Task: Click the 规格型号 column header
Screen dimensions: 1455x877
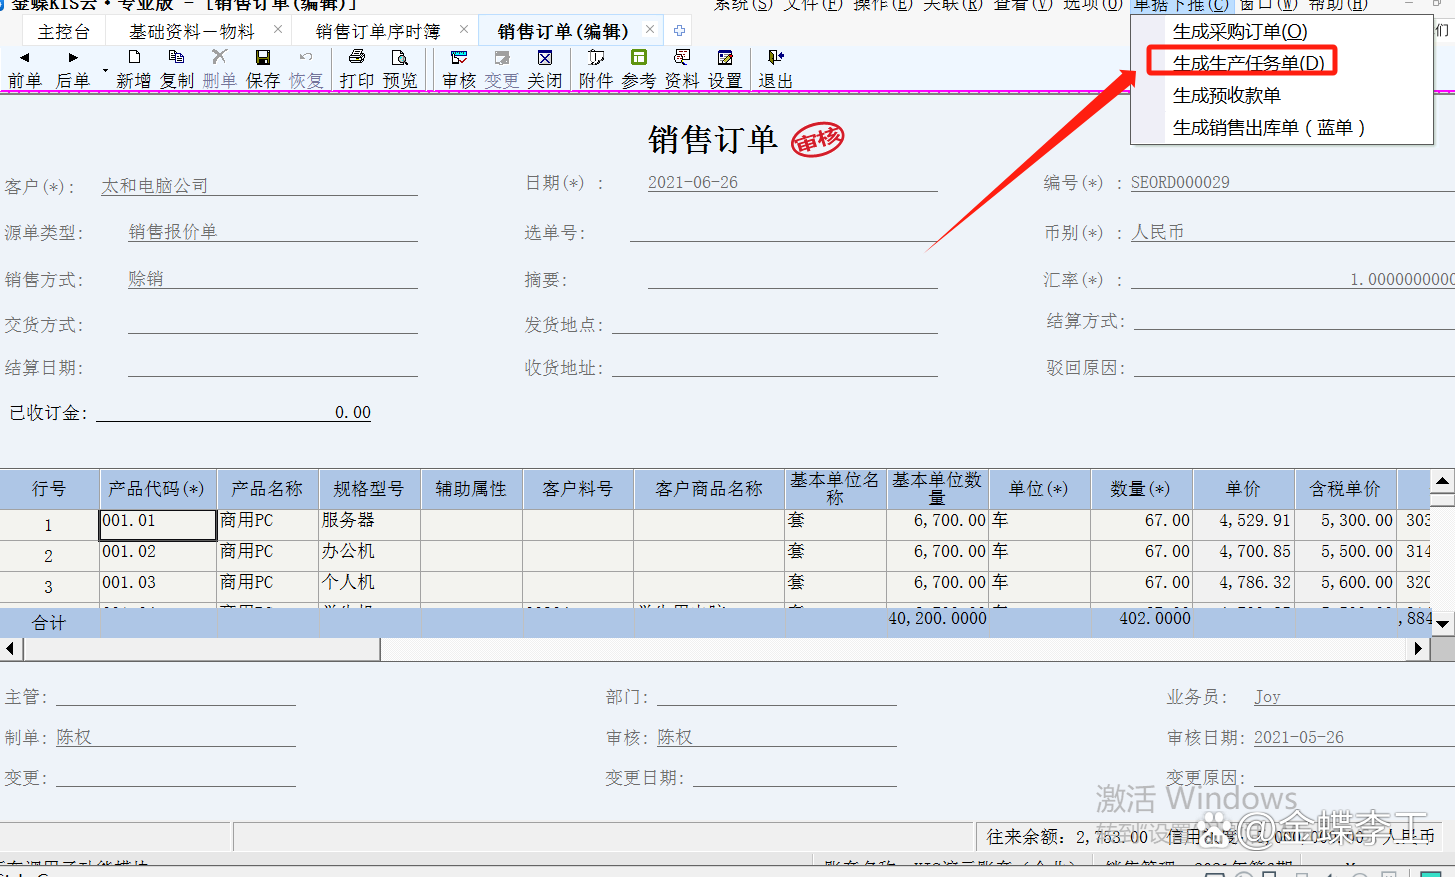Action: coord(369,489)
